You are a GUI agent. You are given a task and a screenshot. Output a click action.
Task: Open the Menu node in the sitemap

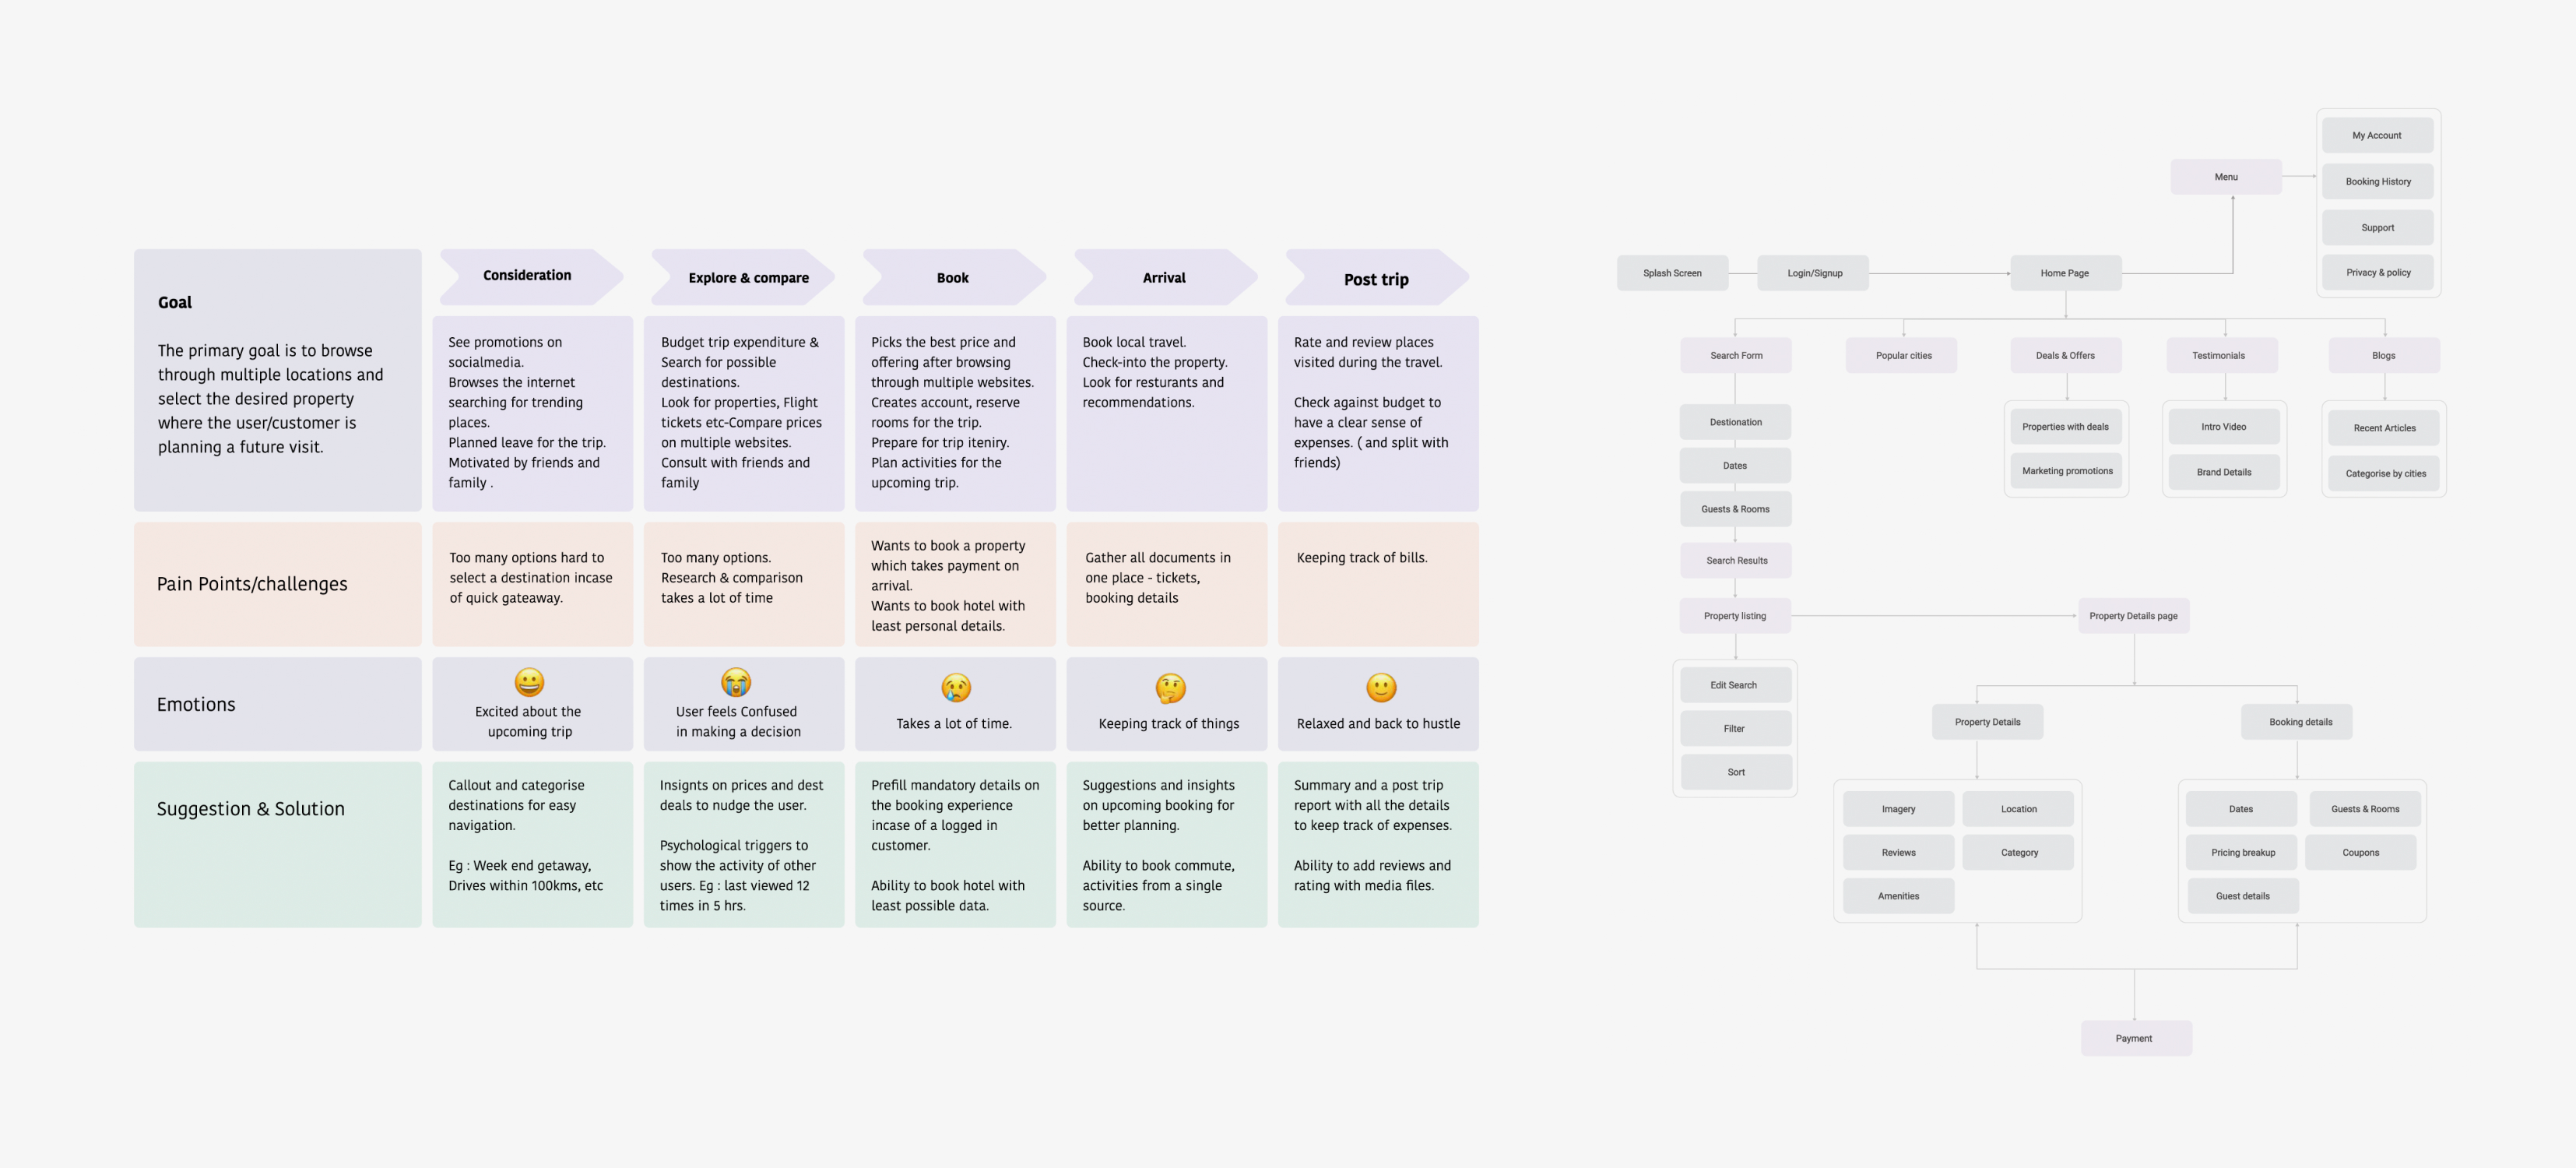2225,177
